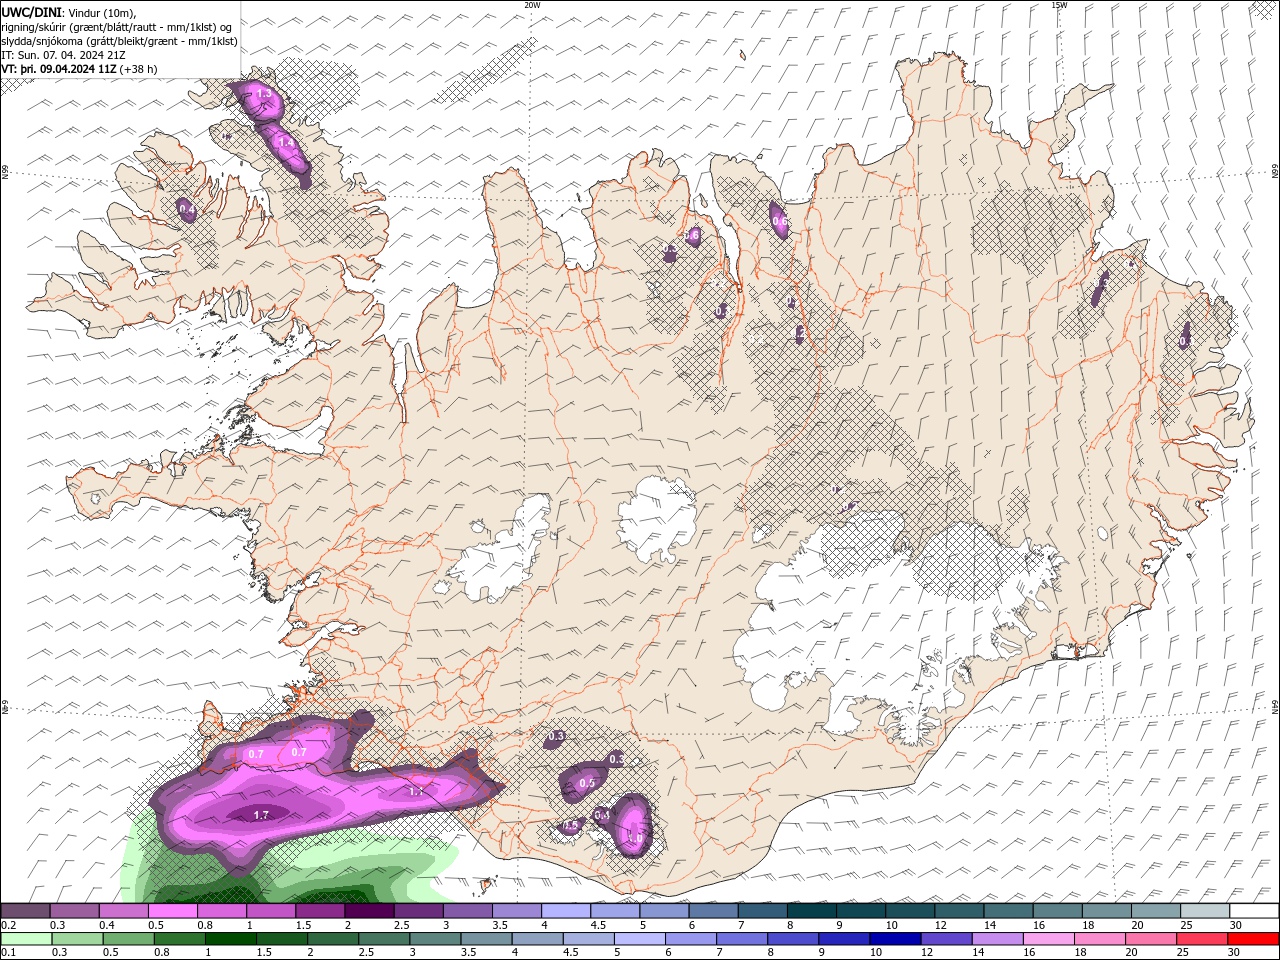
Task: Click the 1.7 precipitation value off the southwest coast
Action: (261, 815)
